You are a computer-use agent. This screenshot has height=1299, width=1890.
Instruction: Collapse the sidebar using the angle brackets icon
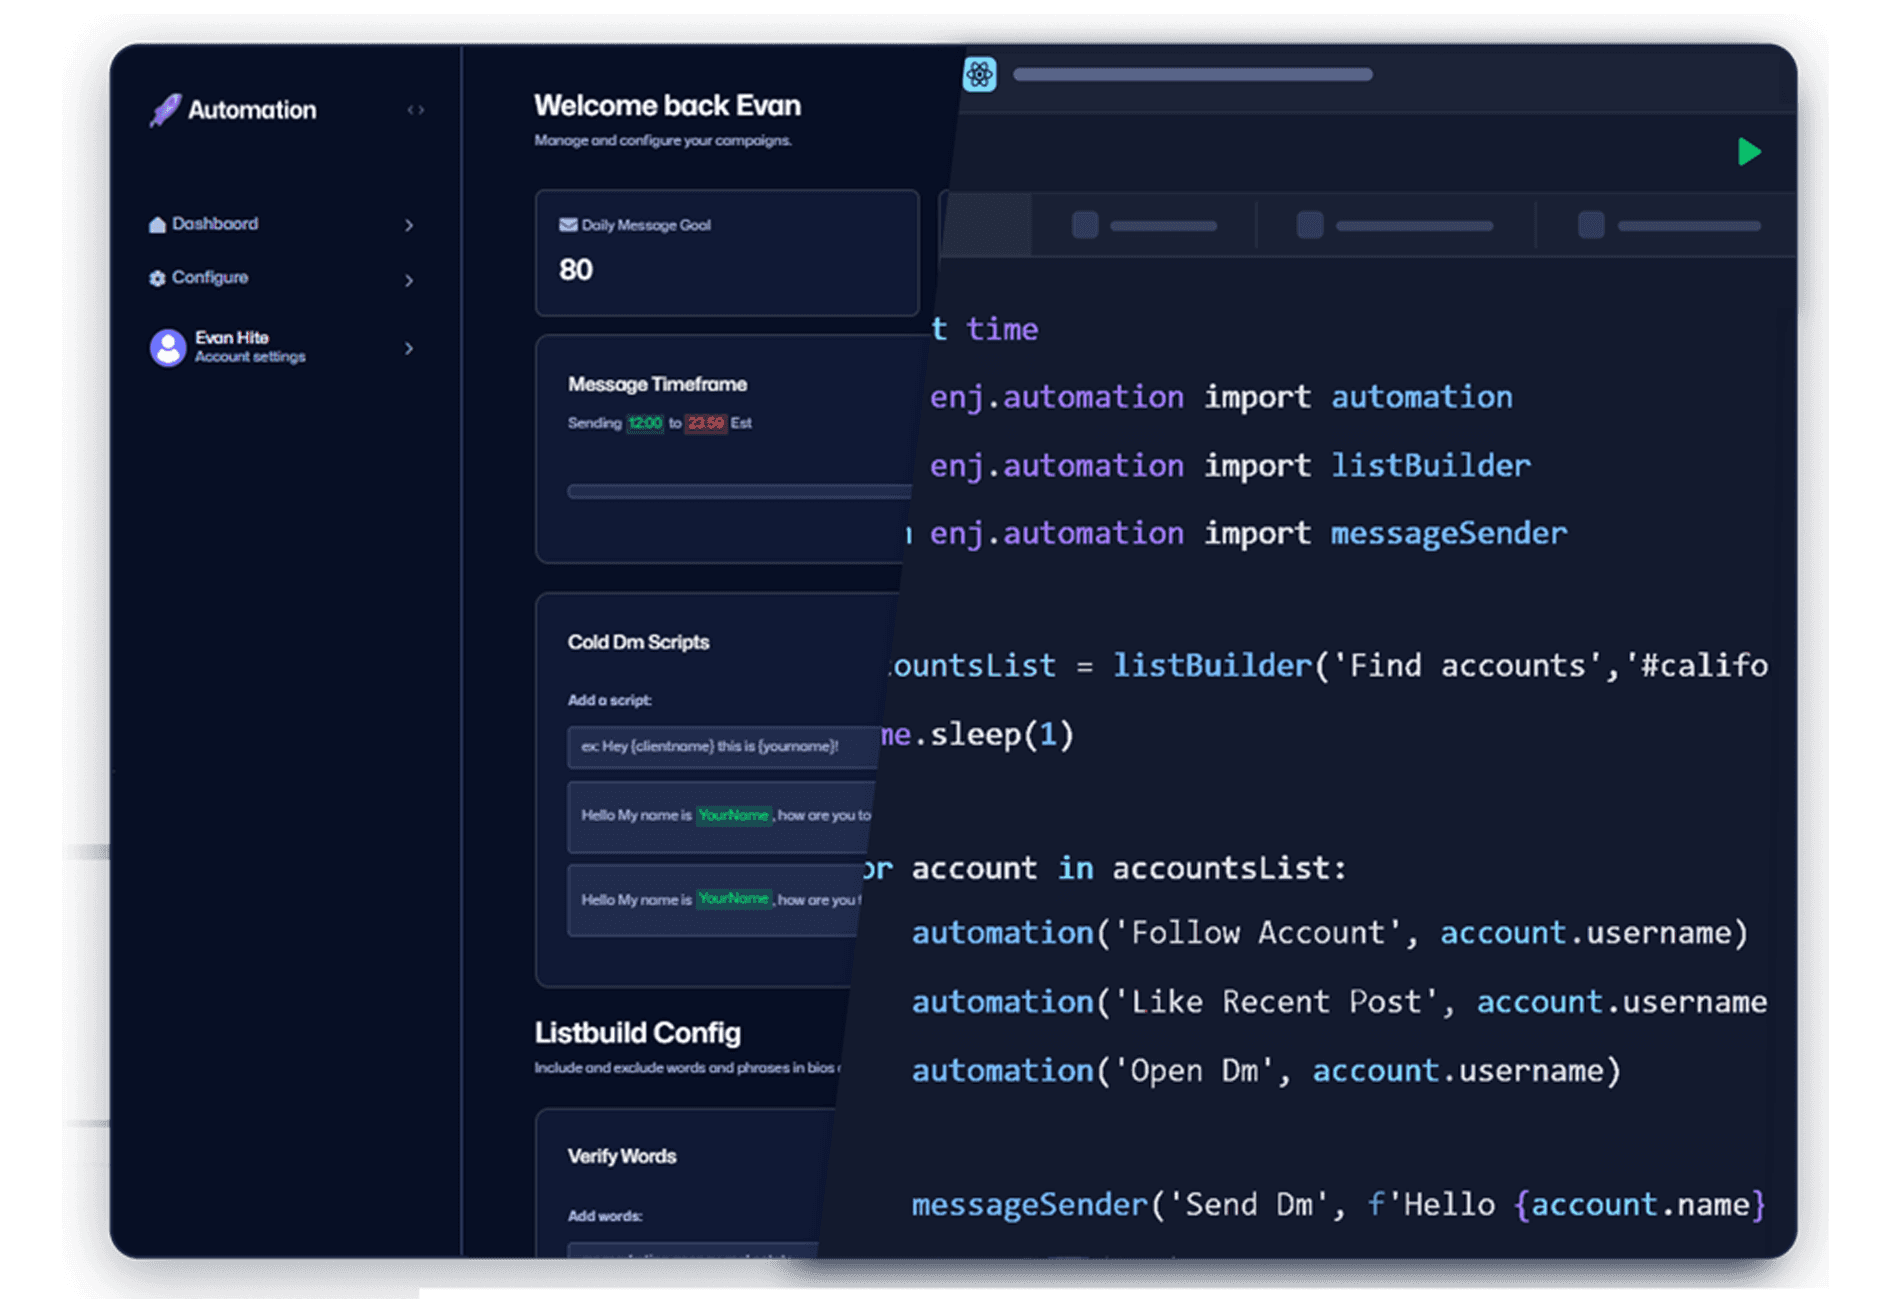[x=417, y=110]
